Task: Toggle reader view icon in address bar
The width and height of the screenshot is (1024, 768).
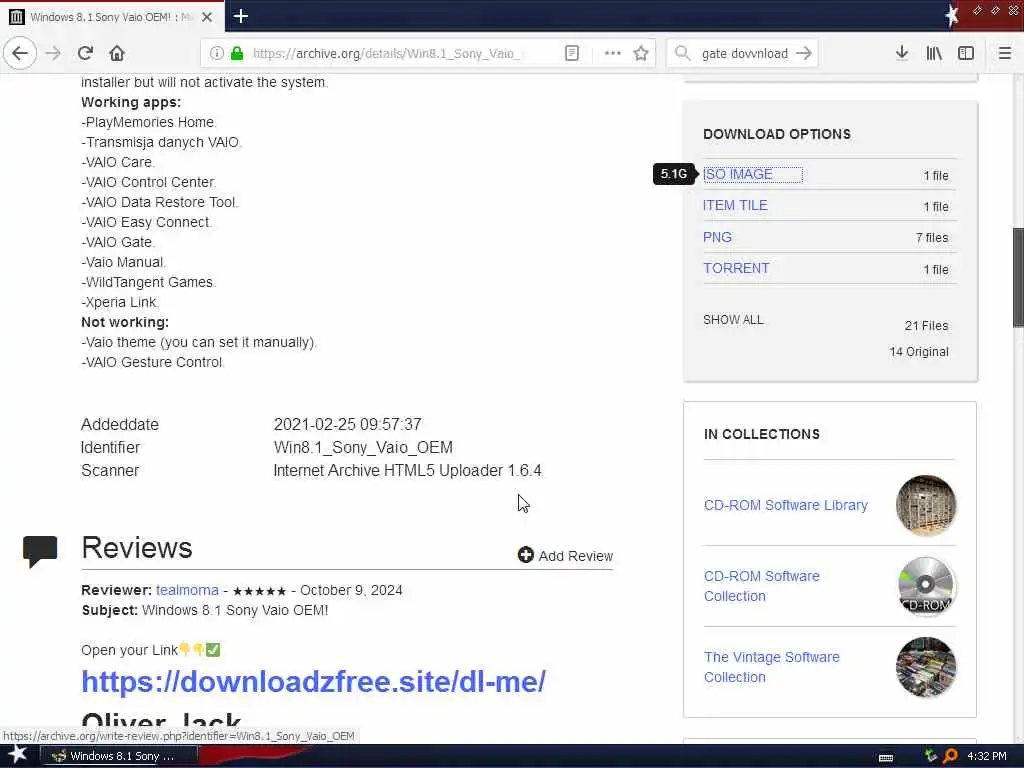Action: [571, 54]
